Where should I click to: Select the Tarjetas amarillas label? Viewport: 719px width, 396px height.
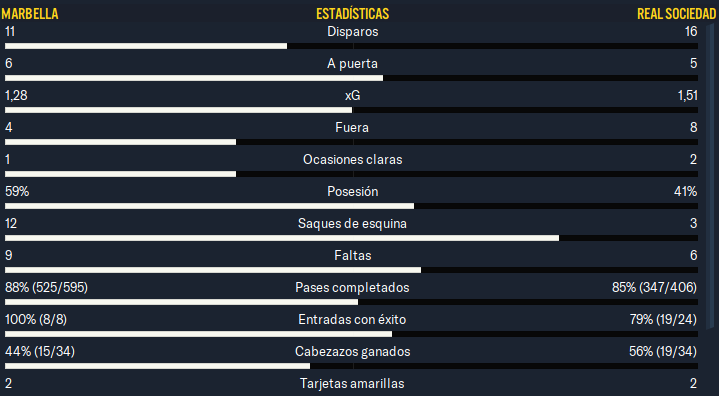coord(352,383)
